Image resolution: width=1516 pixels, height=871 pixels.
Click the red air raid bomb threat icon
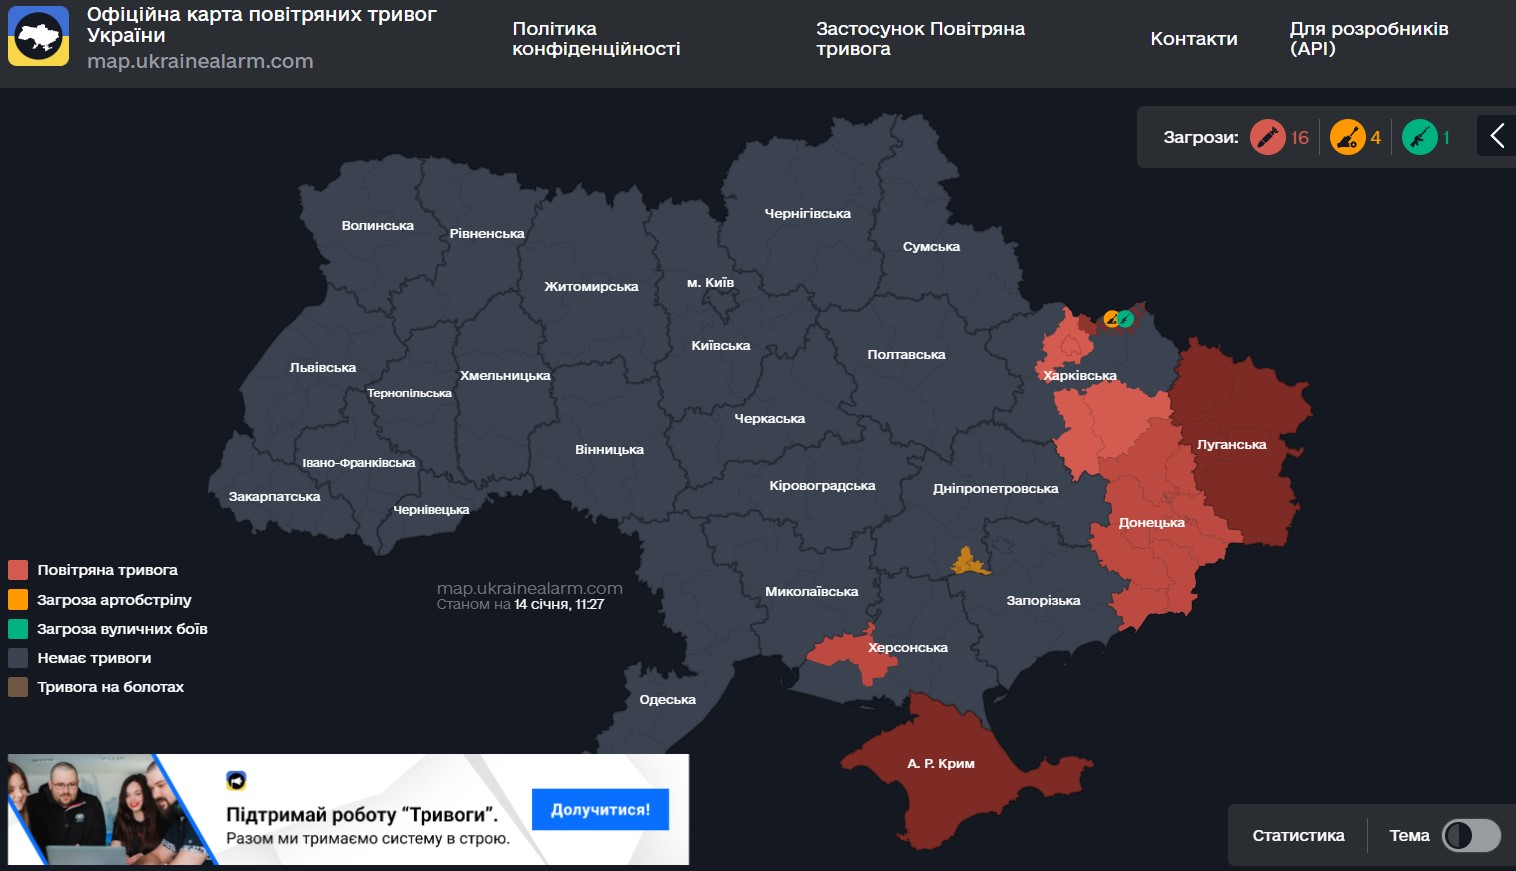(1267, 137)
